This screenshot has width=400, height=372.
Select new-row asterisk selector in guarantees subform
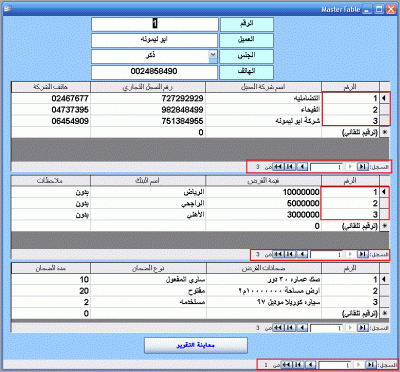[x=384, y=313]
